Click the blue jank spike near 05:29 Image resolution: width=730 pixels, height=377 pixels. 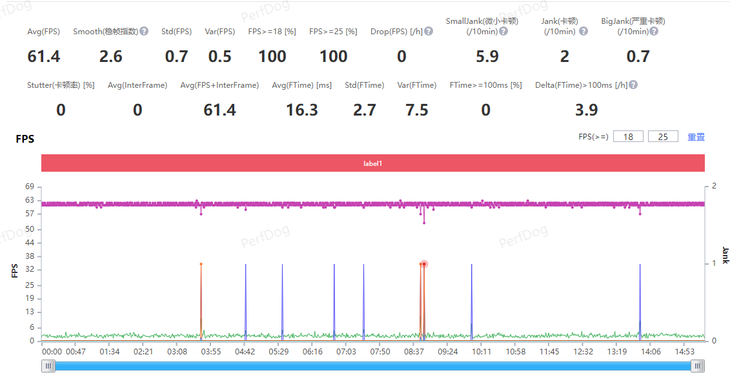(x=282, y=303)
